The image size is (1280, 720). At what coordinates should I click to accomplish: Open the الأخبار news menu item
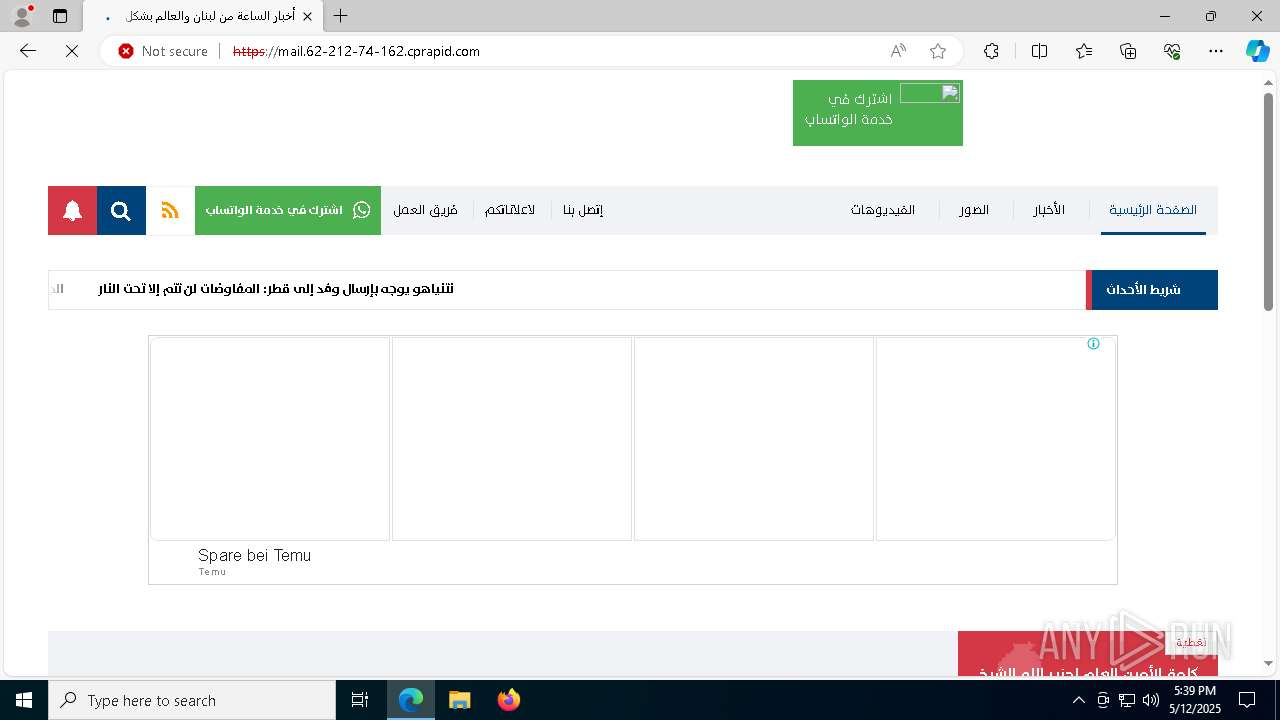1049,210
